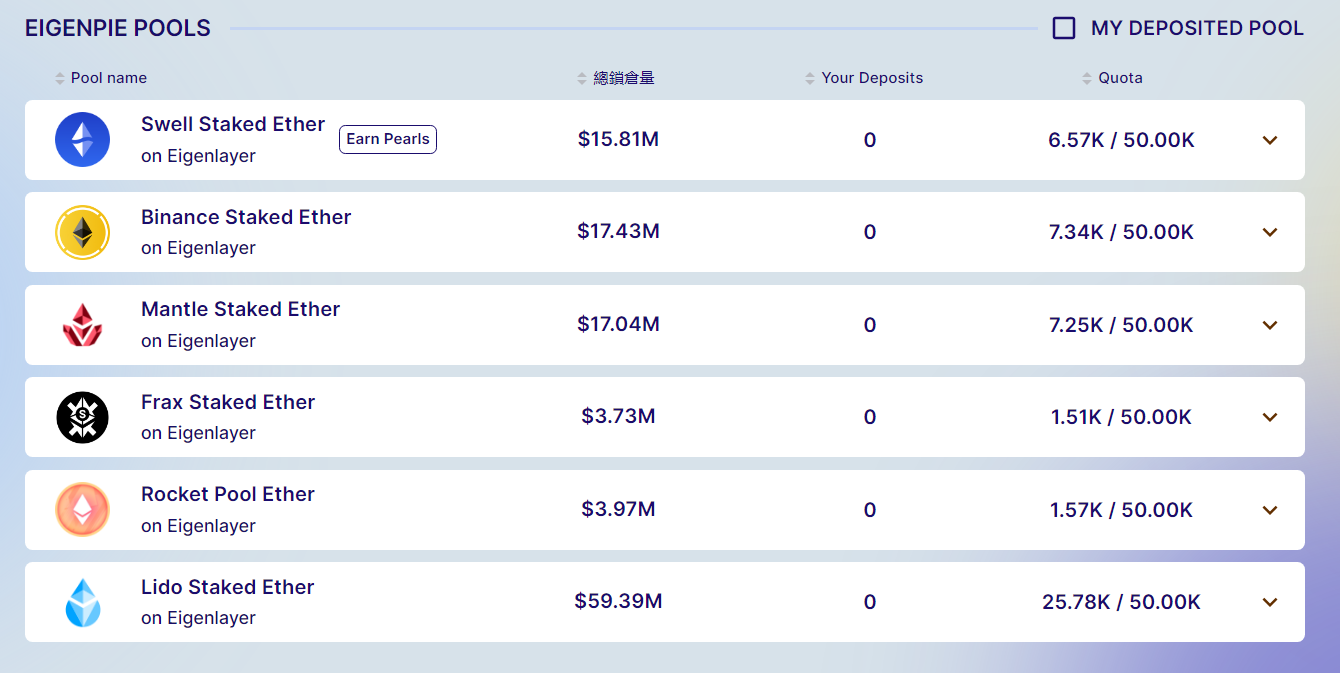Expand the Frax Staked Ether pool row

click(x=1270, y=417)
